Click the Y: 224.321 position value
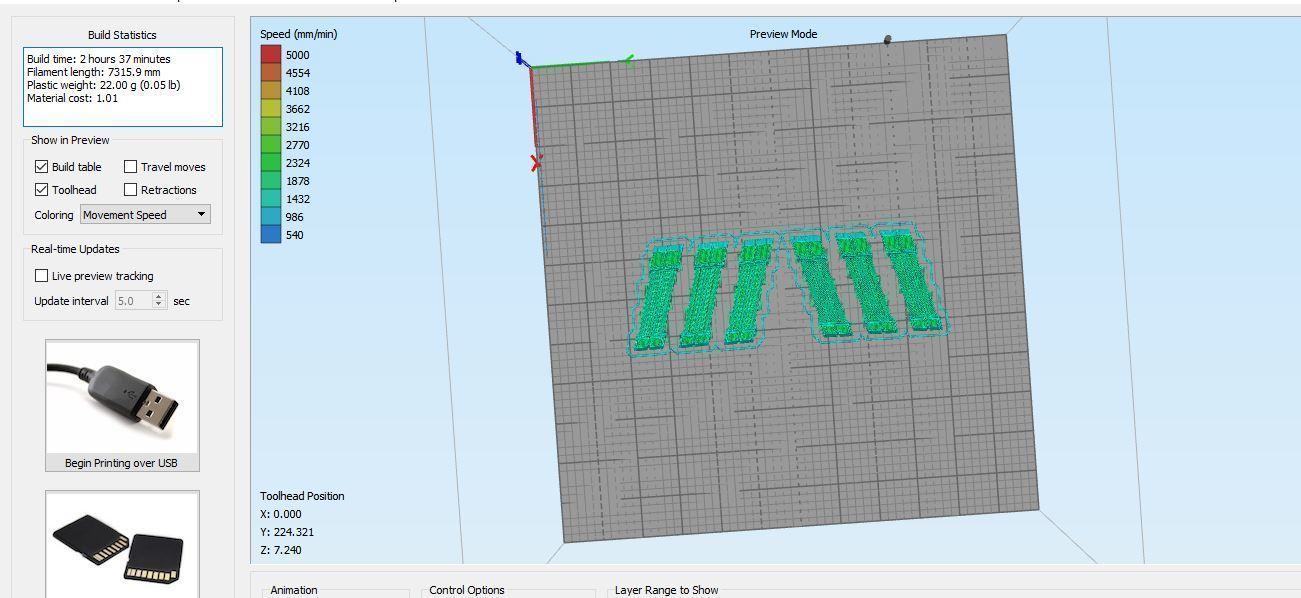This screenshot has height=598, width=1301. tap(287, 532)
